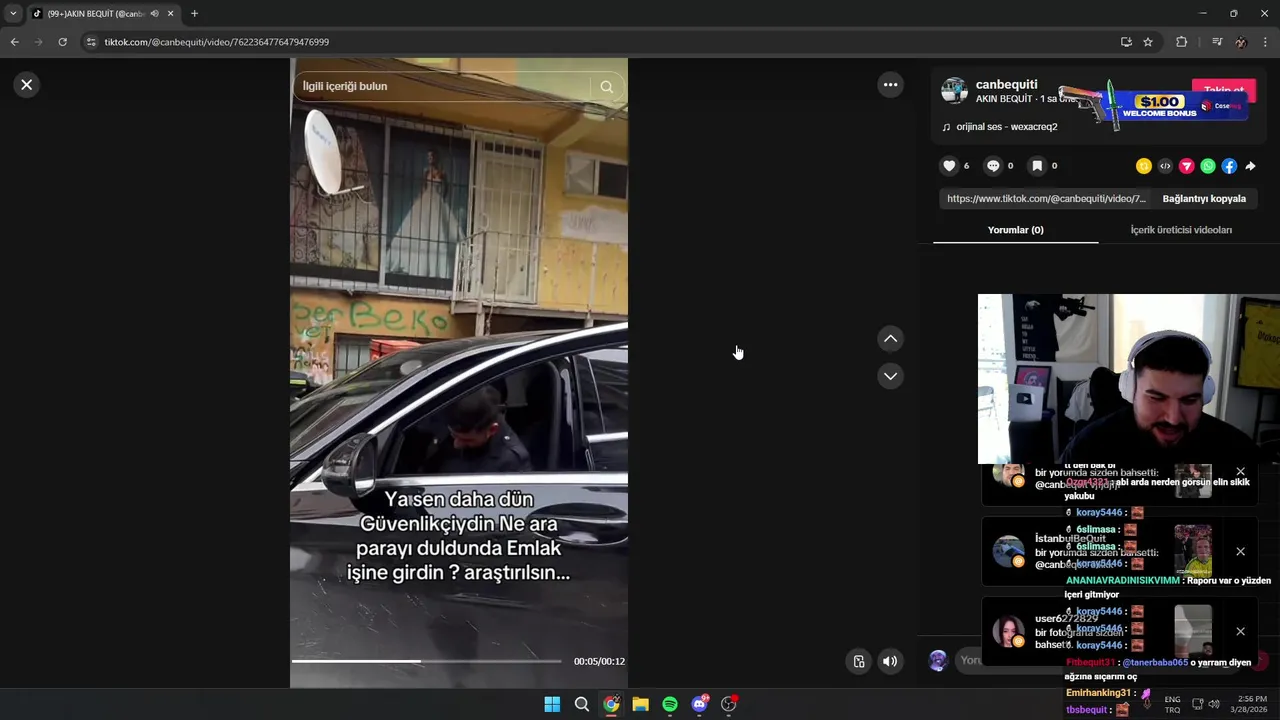The width and height of the screenshot is (1280, 720).
Task: Open Discord from the taskbar
Action: tap(700, 704)
